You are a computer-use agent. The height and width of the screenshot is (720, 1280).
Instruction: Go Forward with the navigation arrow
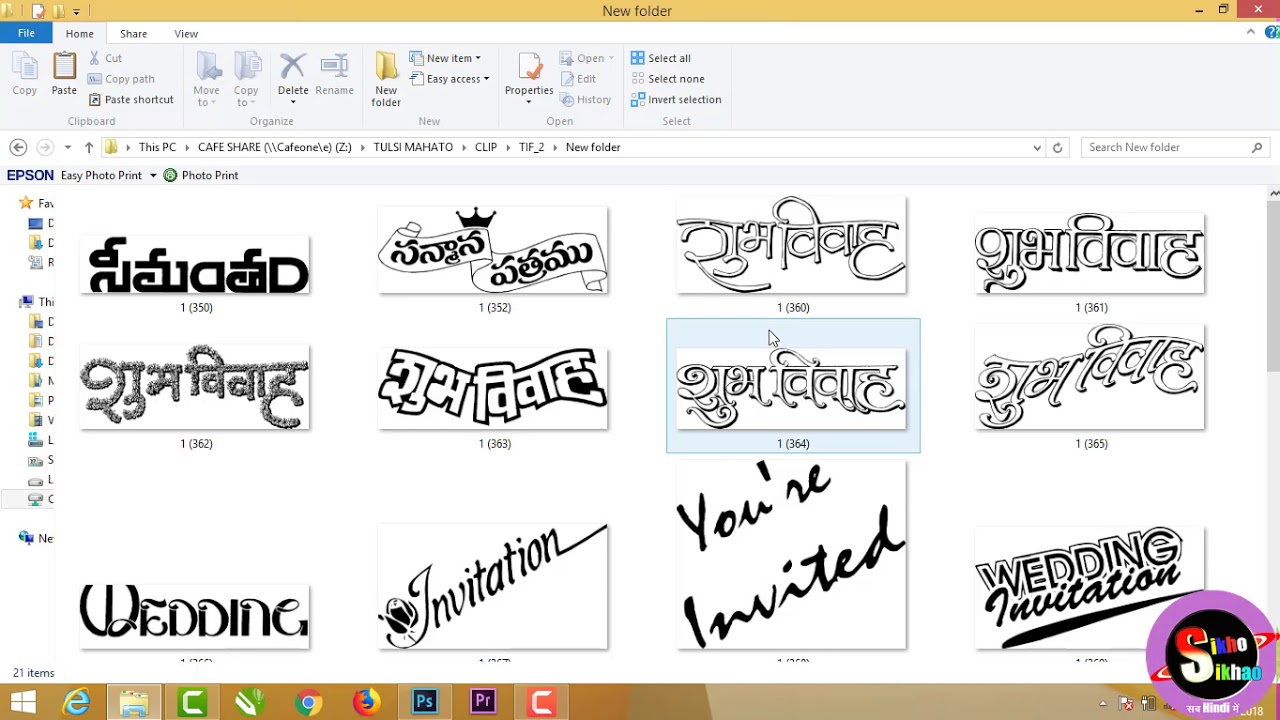pos(44,147)
